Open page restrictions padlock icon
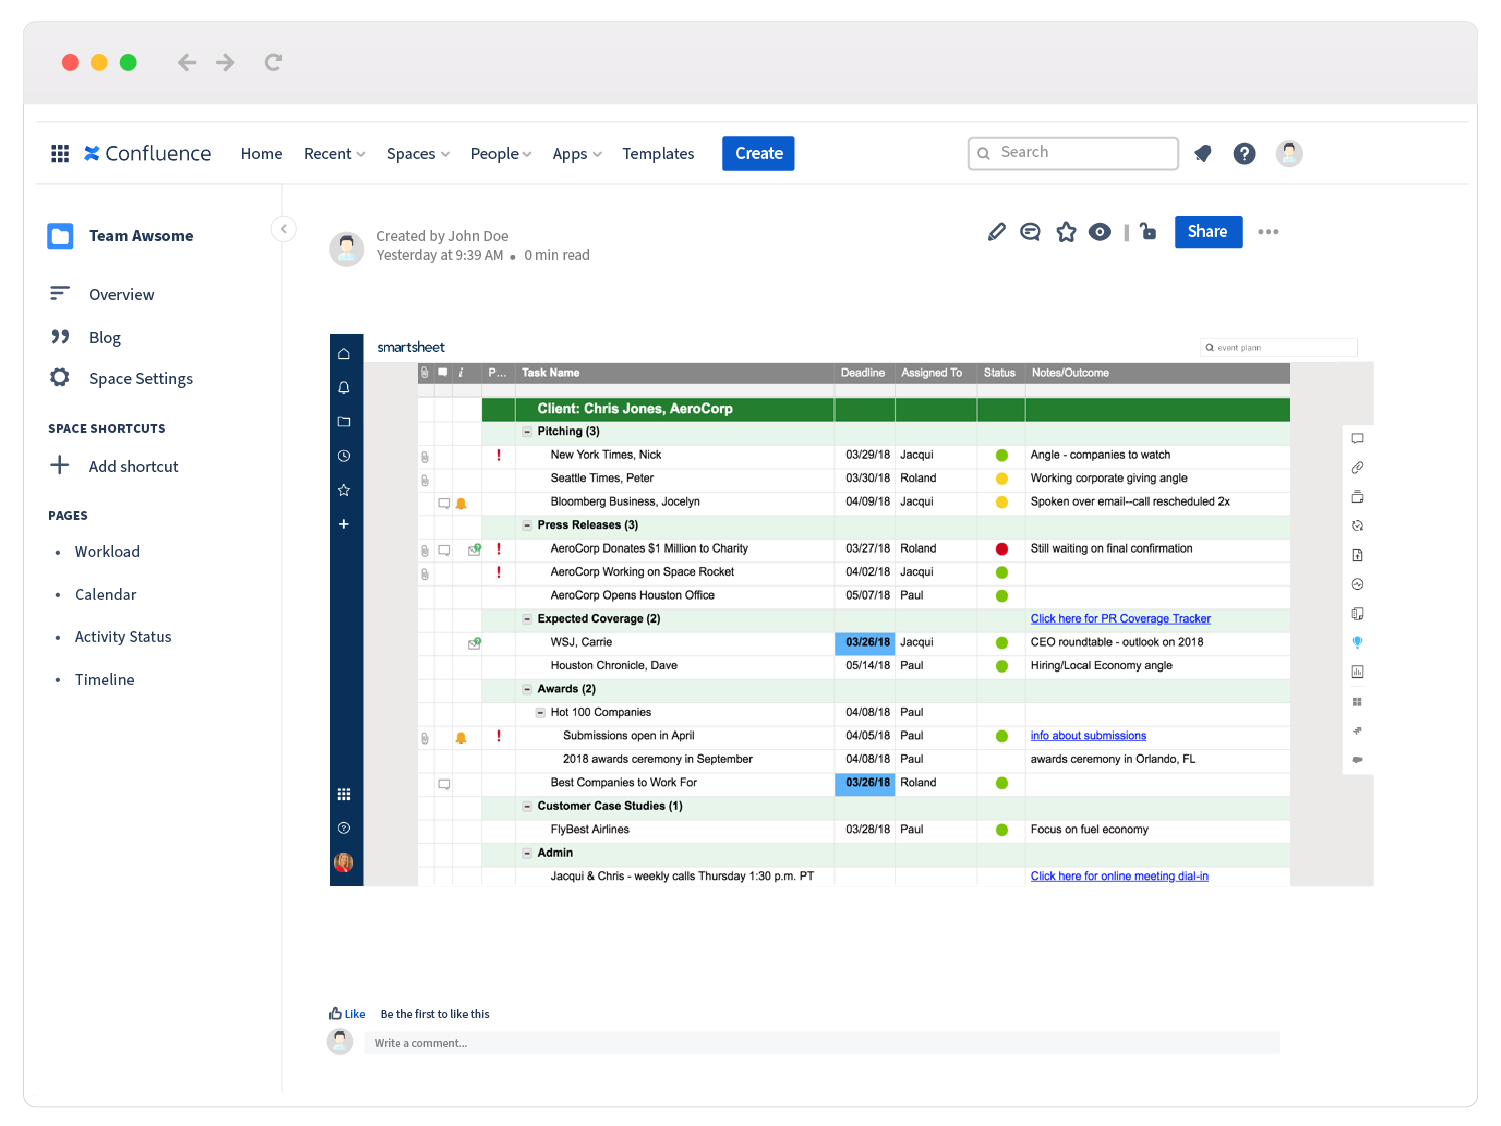The width and height of the screenshot is (1501, 1126). point(1148,231)
